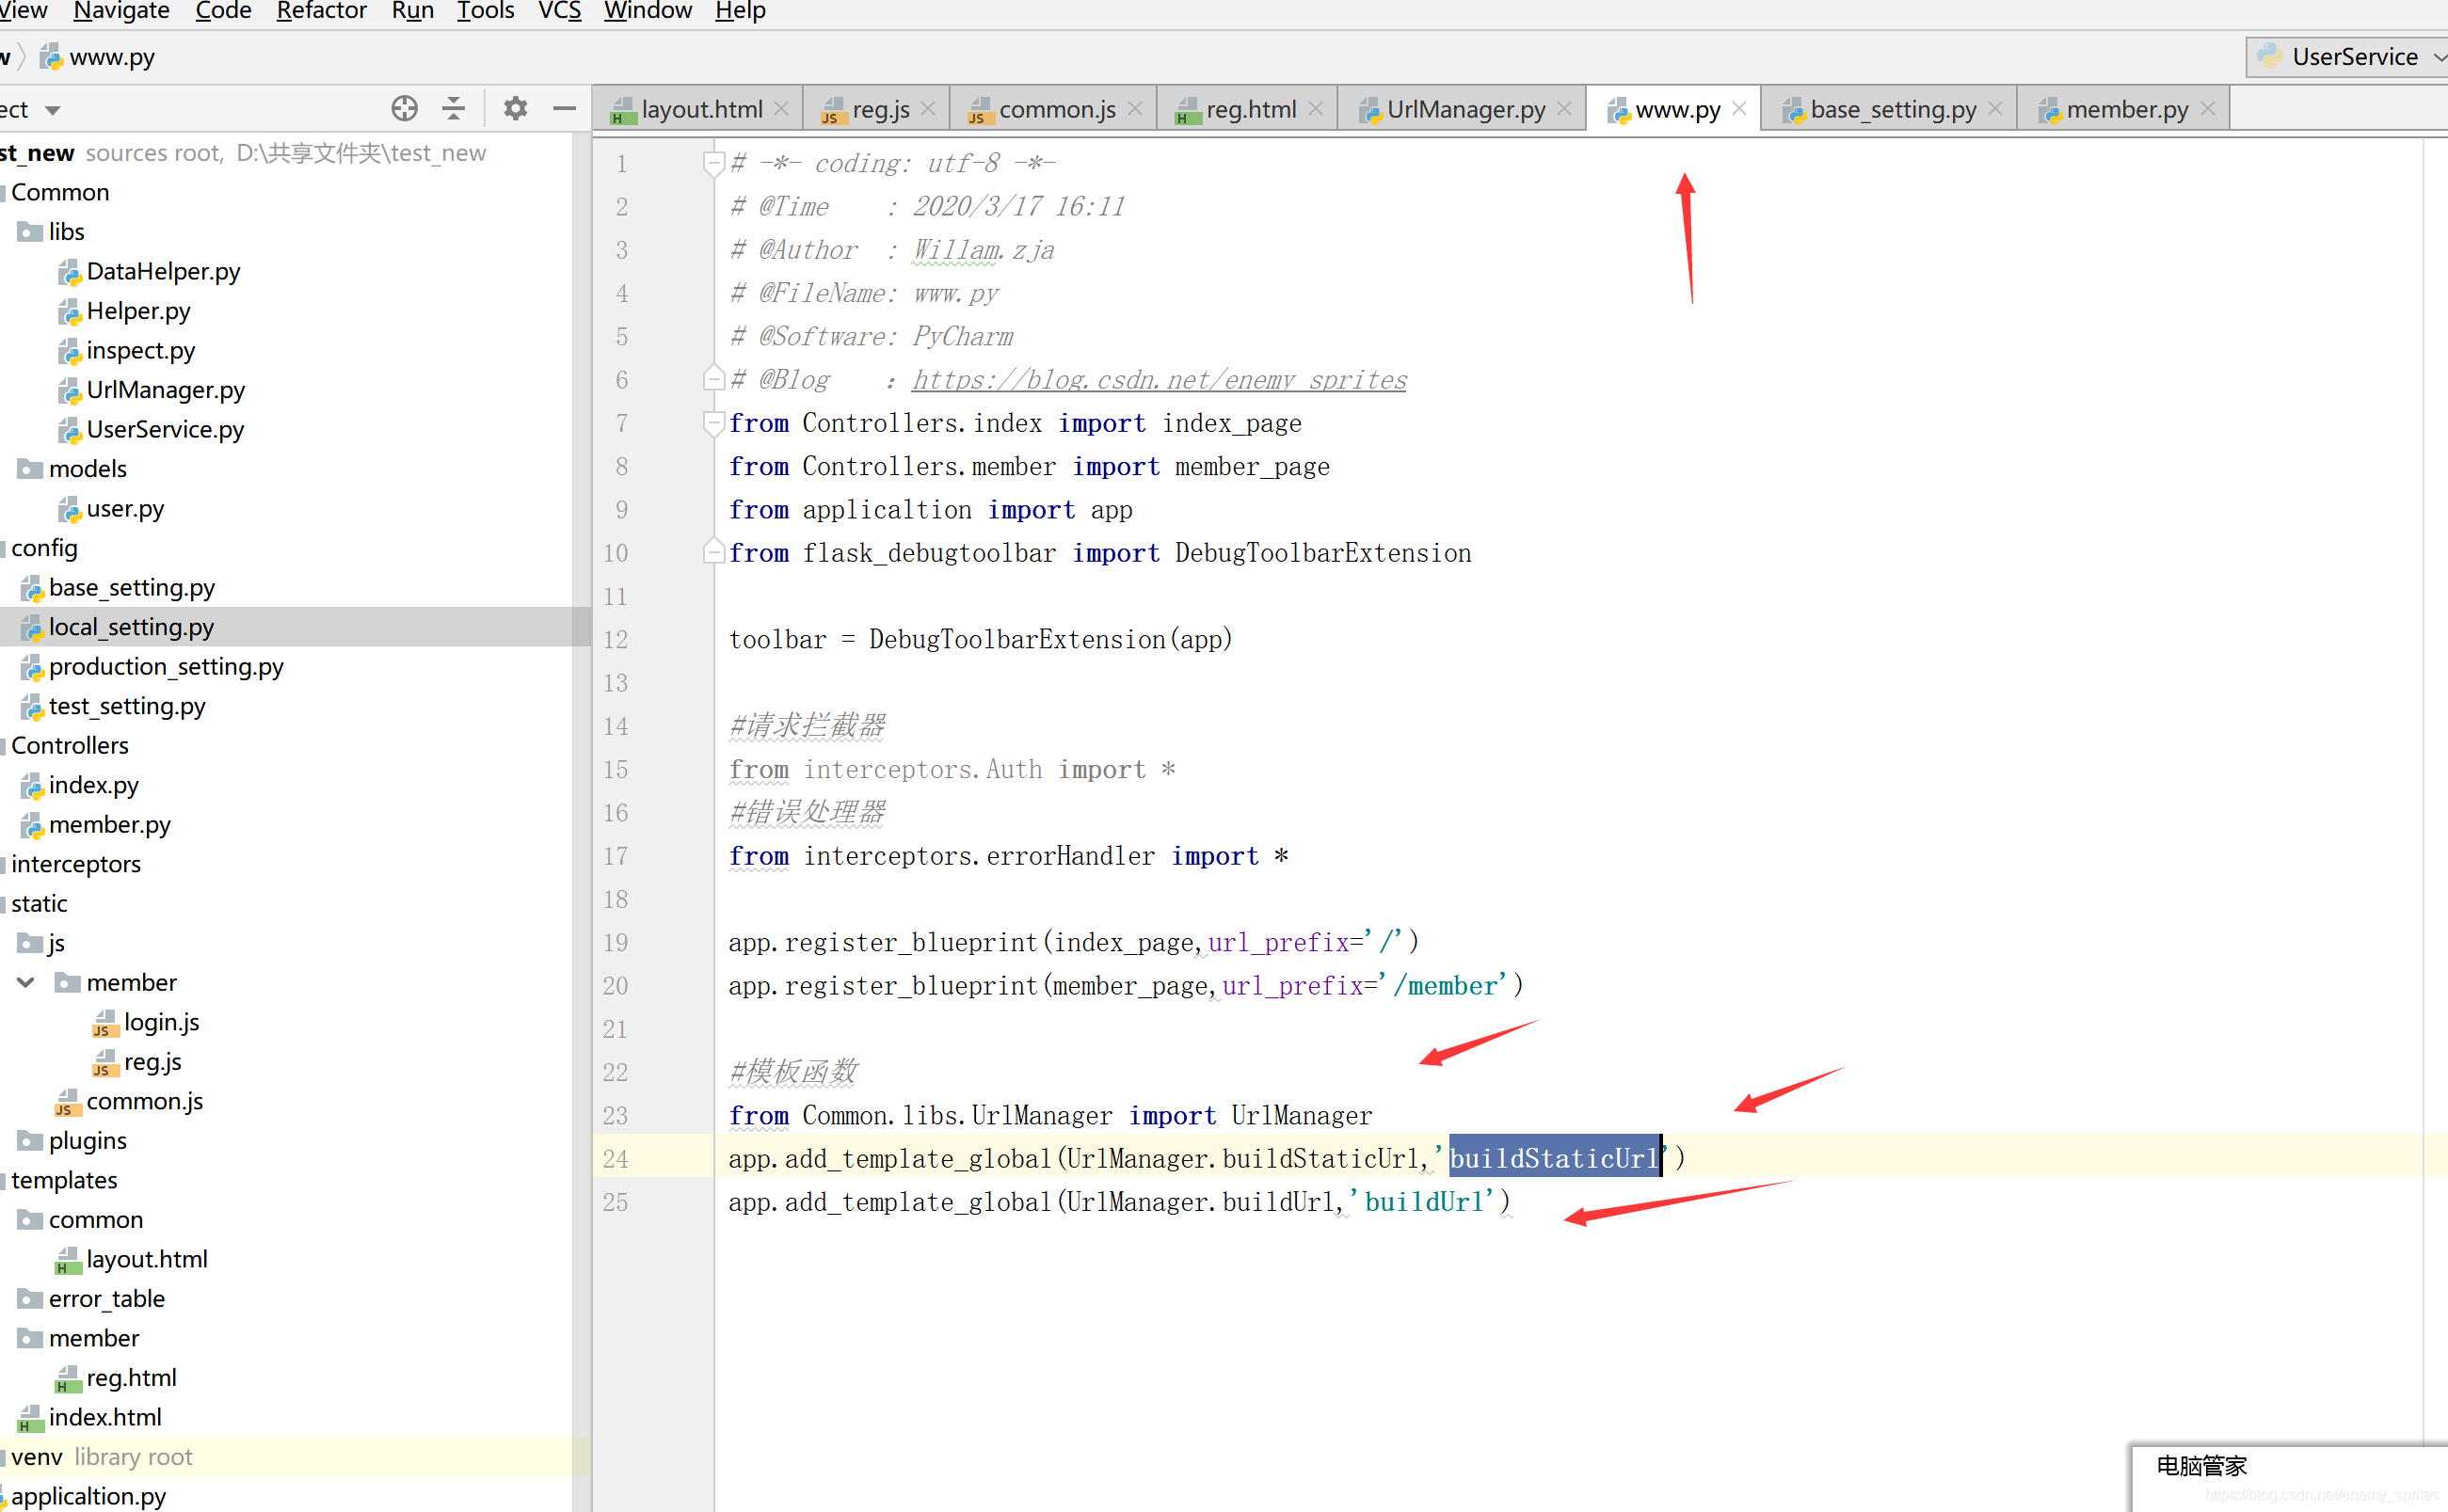
Task: Hide the project tool window with minus icon
Action: (564, 108)
